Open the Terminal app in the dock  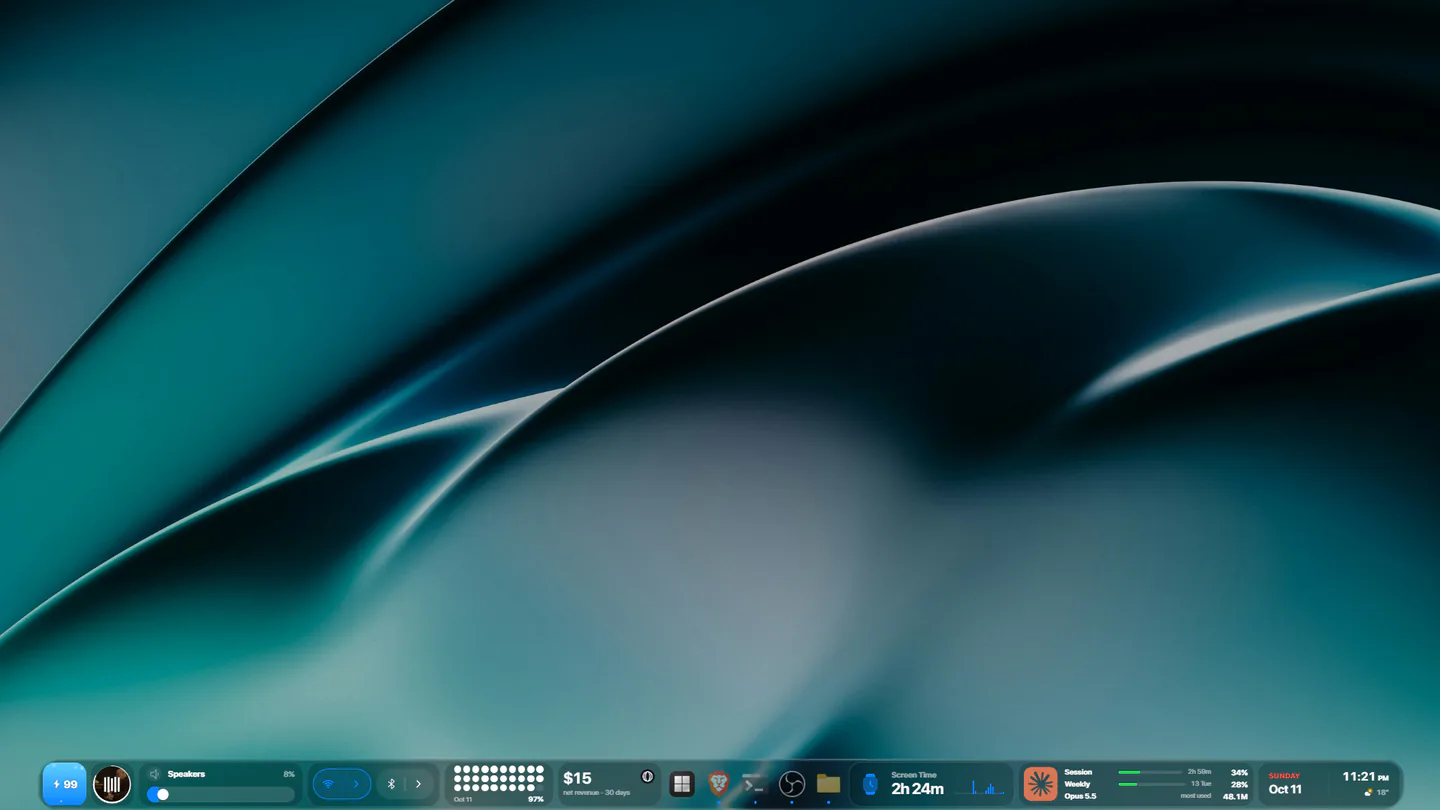click(x=755, y=784)
